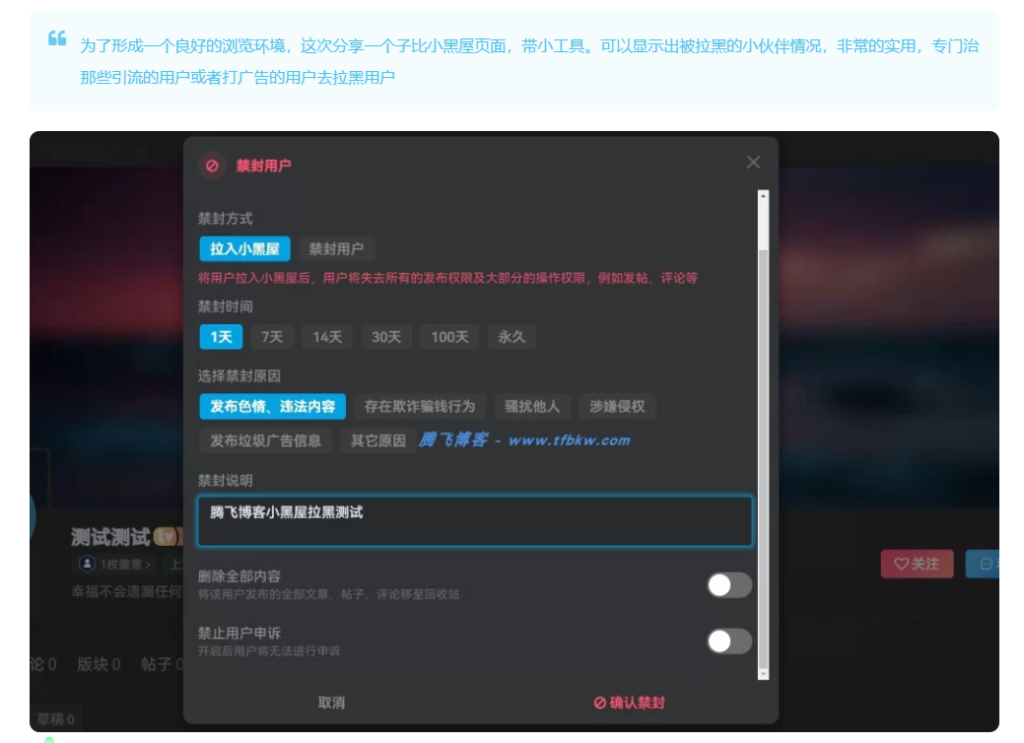
Task: Choose 骚扰他人 as the ban reason
Action: click(x=533, y=406)
